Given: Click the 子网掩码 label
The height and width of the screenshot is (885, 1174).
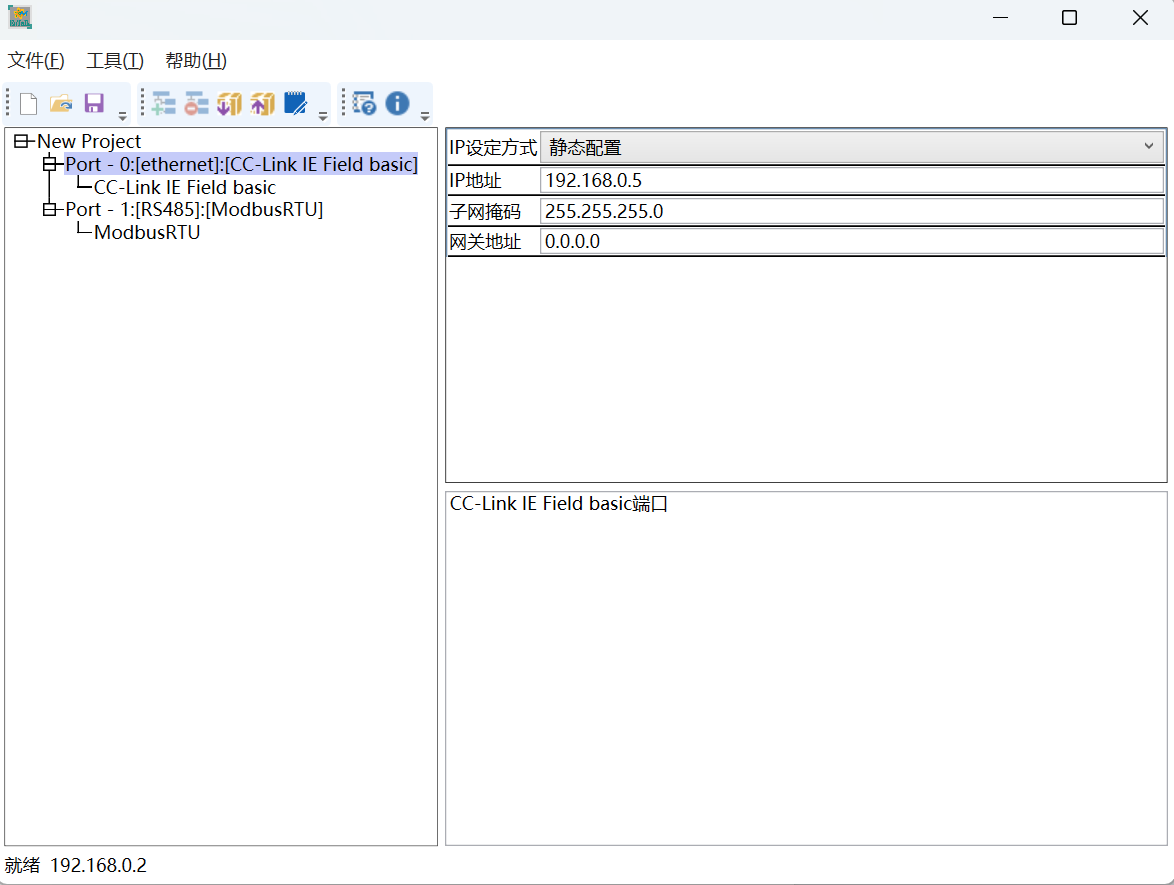Looking at the screenshot, I should click(x=484, y=211).
